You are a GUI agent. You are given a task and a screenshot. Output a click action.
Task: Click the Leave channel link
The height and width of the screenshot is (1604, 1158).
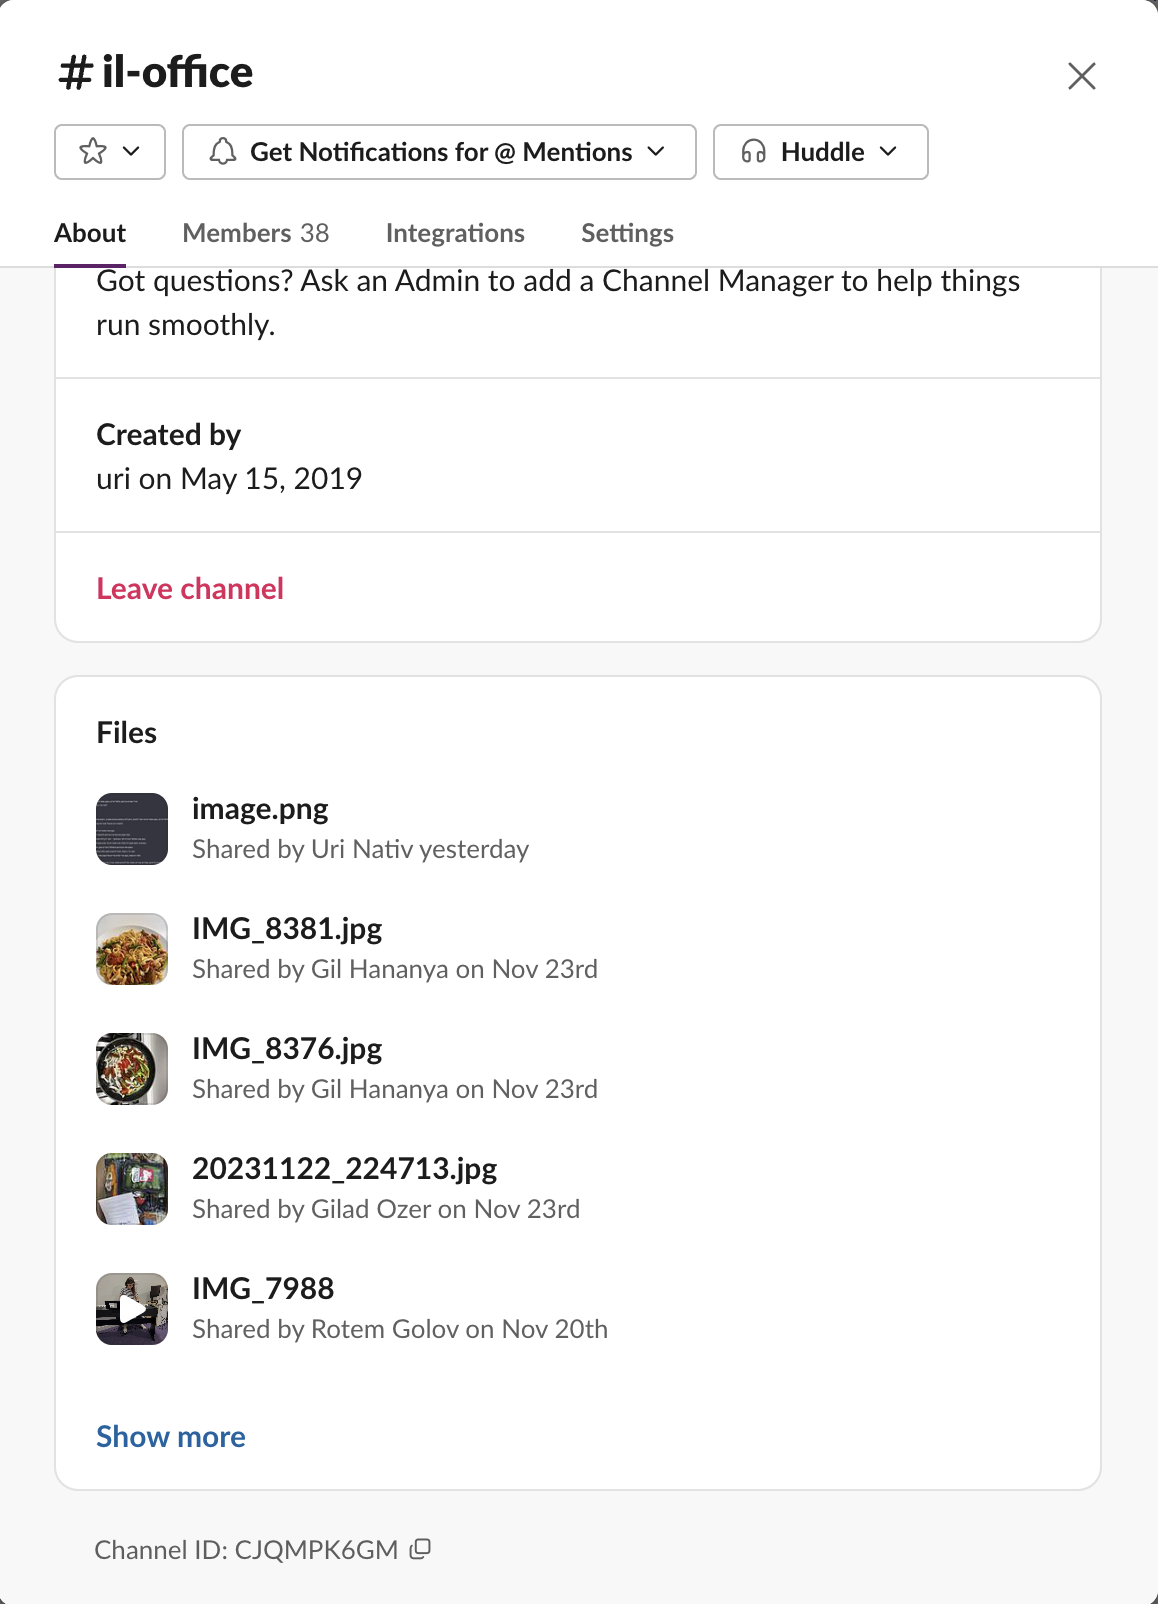(190, 589)
